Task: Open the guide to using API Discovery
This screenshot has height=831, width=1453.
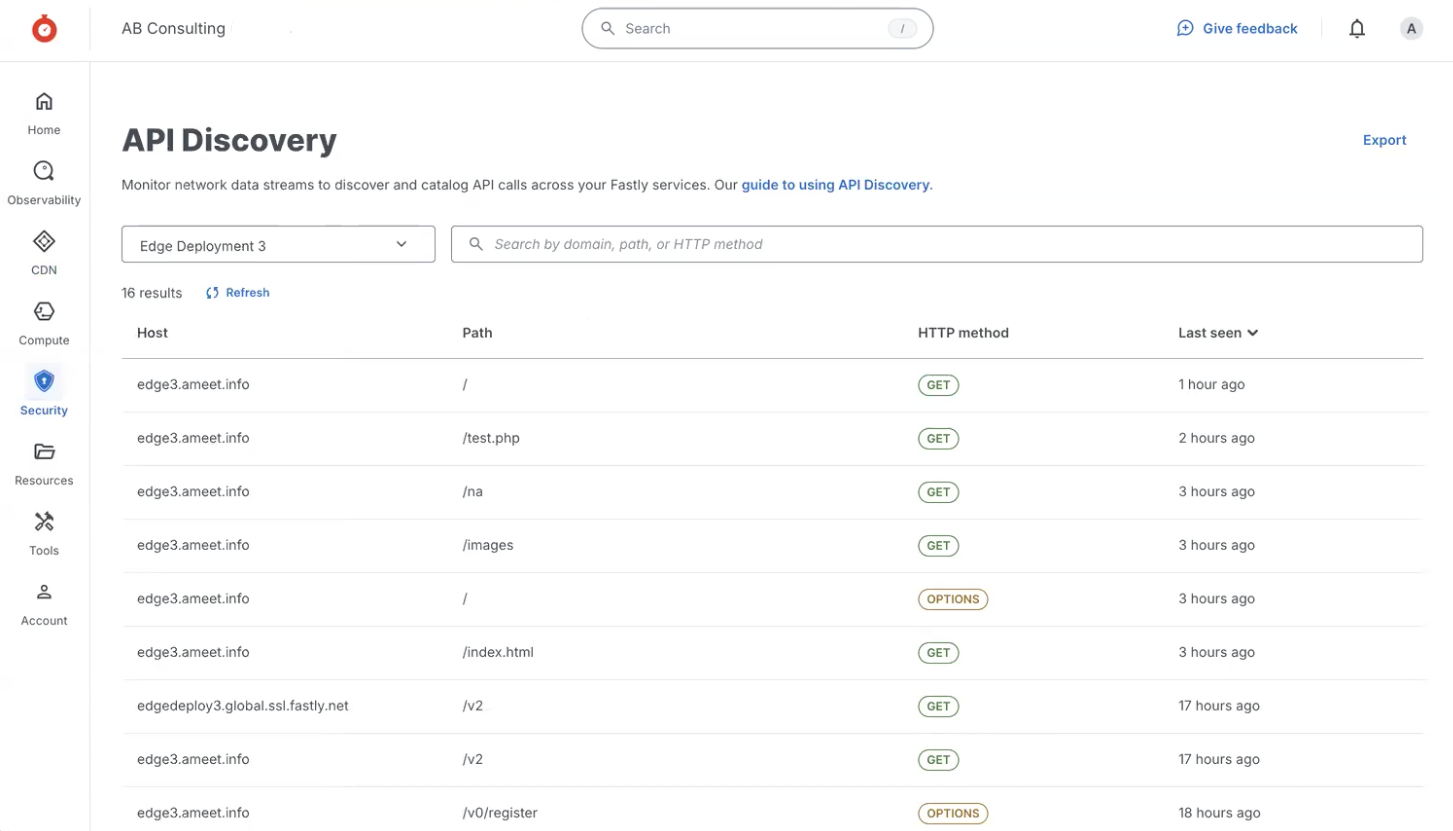Action: coord(836,185)
